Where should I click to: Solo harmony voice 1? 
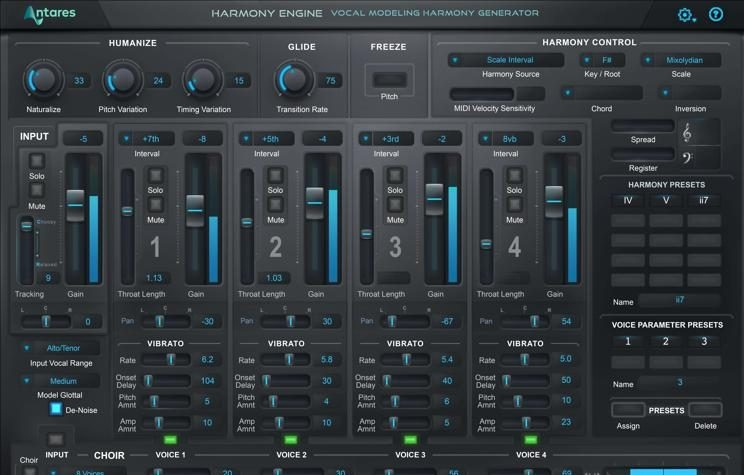[155, 175]
